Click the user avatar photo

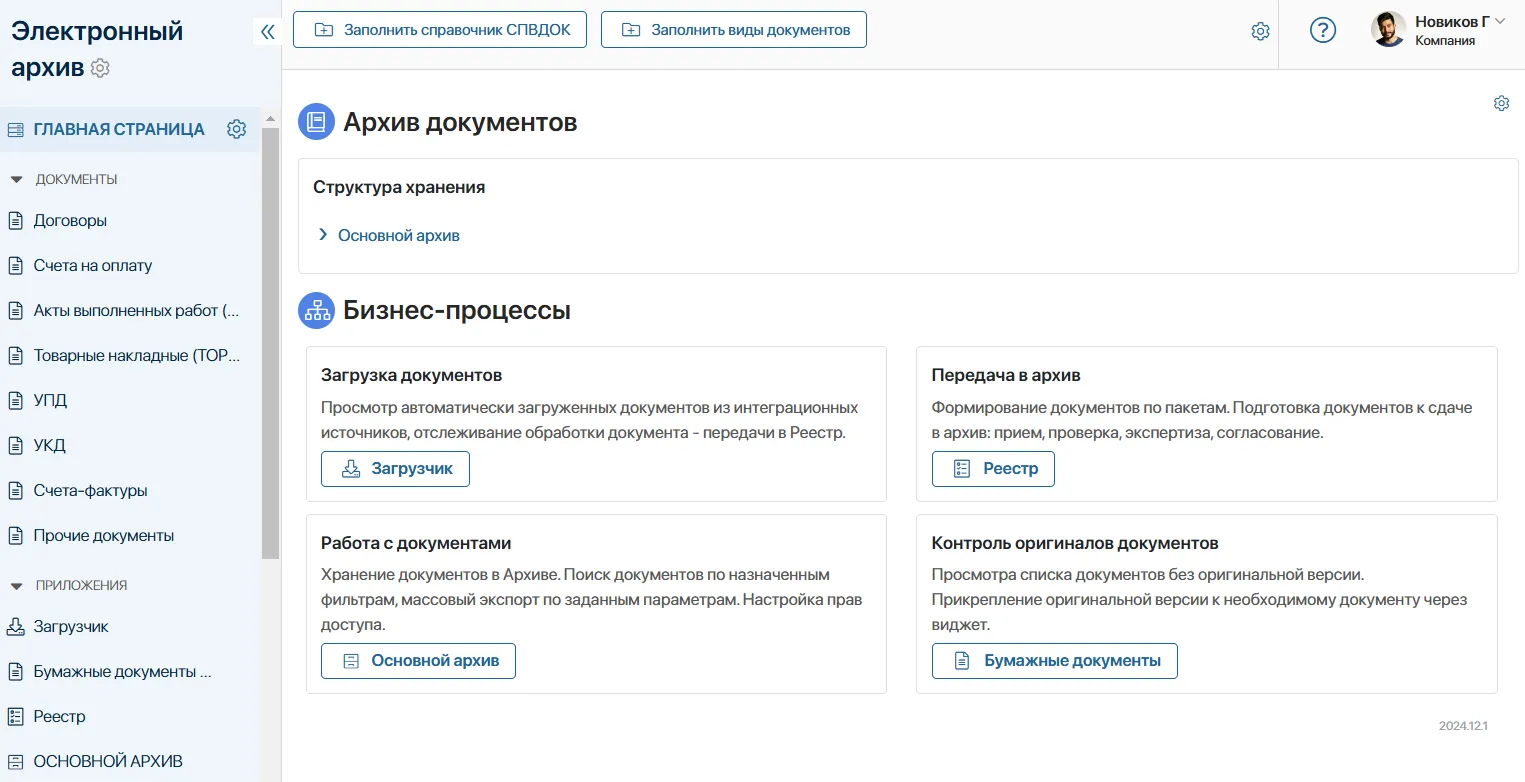tap(1388, 29)
